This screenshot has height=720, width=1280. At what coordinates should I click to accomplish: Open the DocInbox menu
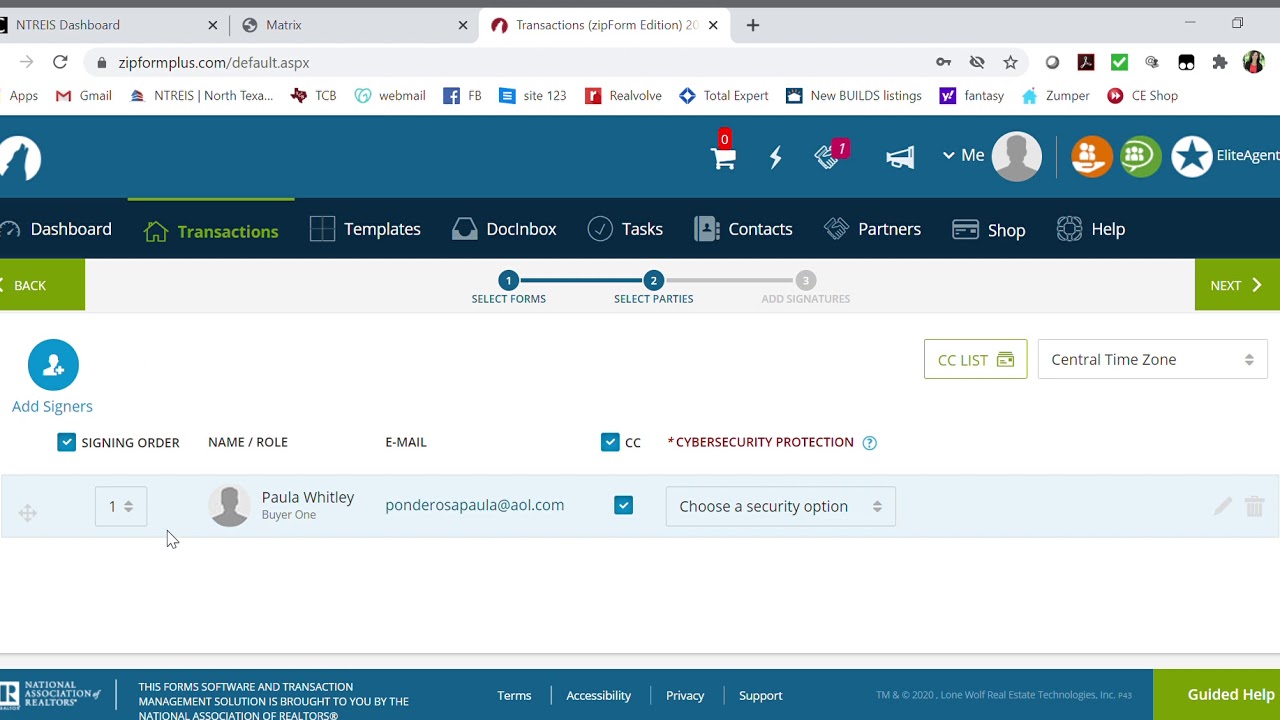pos(504,229)
